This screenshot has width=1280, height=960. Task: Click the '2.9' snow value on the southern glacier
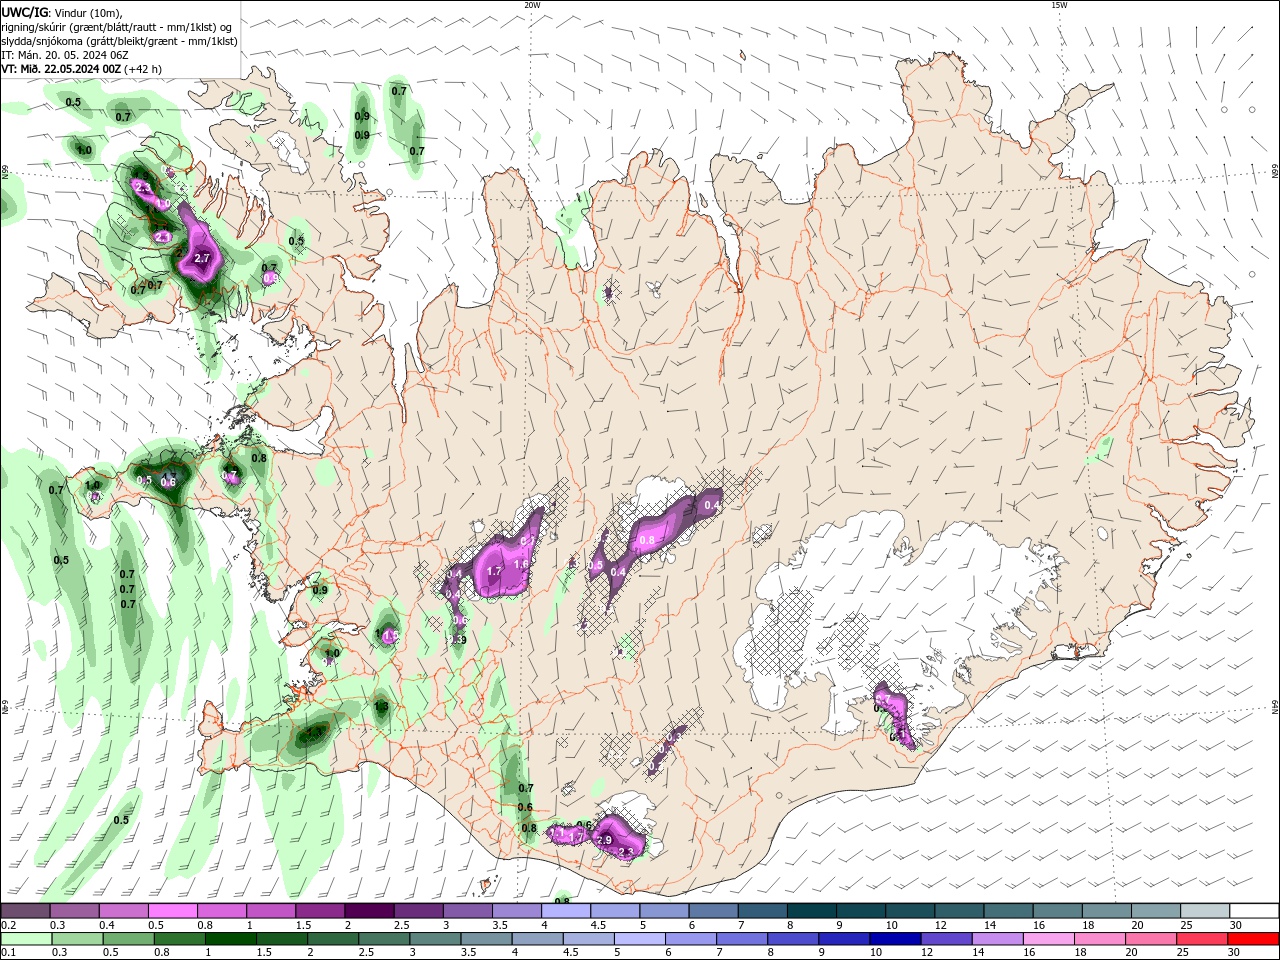pos(604,841)
